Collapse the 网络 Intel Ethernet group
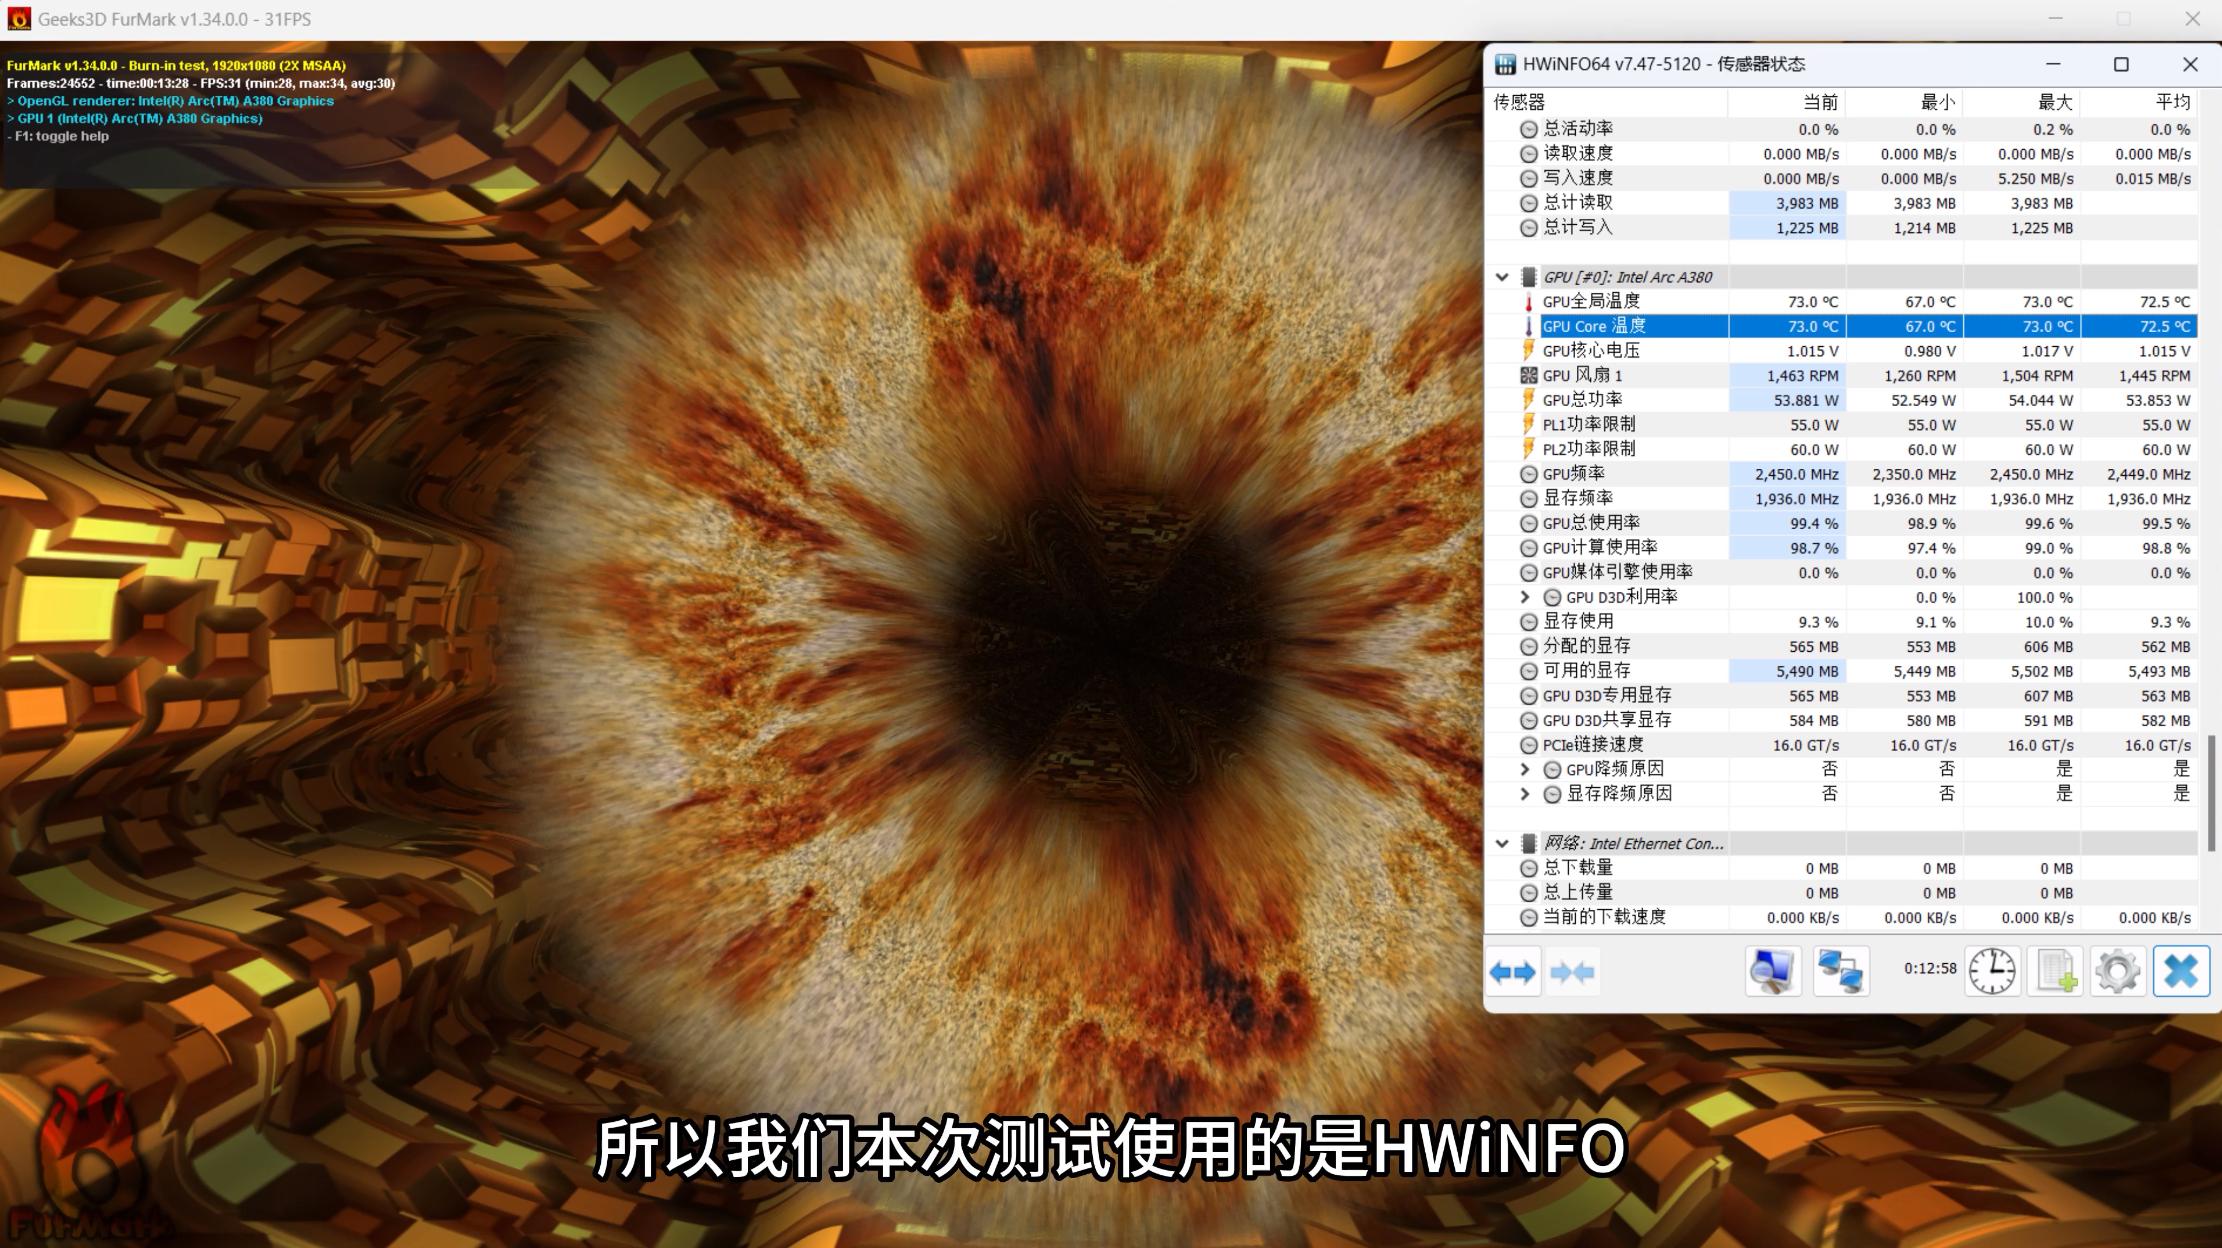This screenshot has width=2222, height=1248. (x=1502, y=843)
